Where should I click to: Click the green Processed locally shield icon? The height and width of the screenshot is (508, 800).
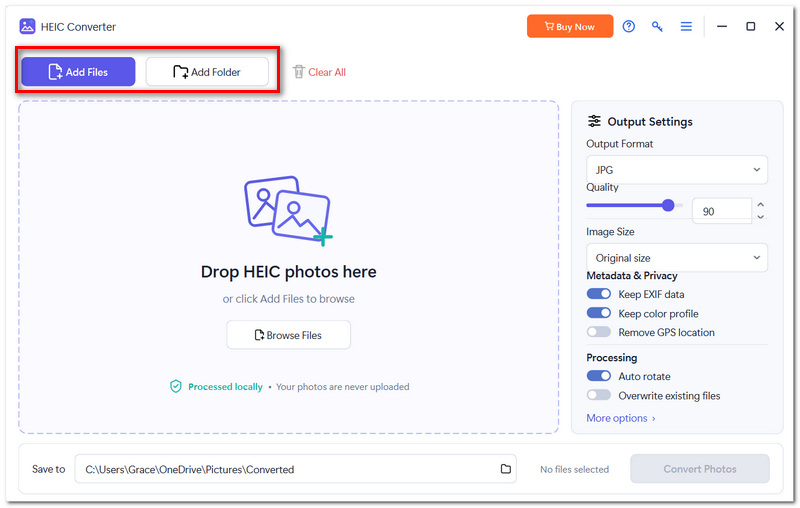tap(176, 387)
